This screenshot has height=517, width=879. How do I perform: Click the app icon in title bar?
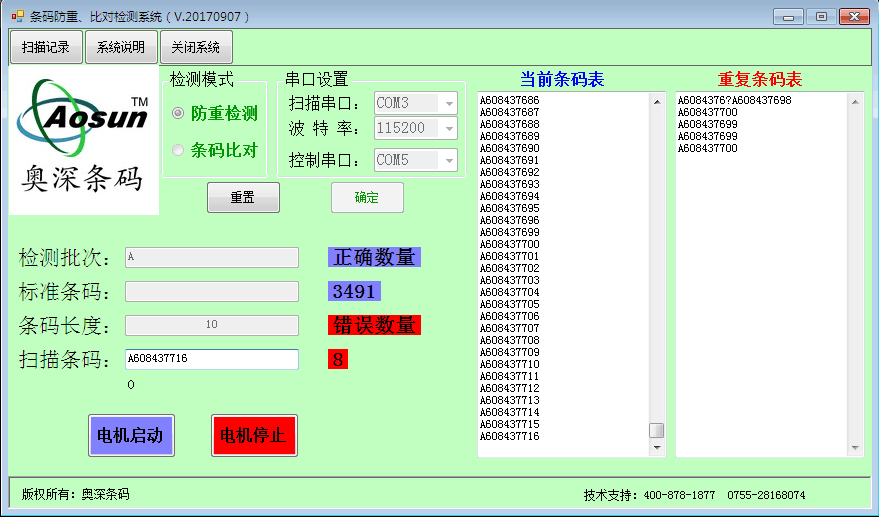point(16,17)
